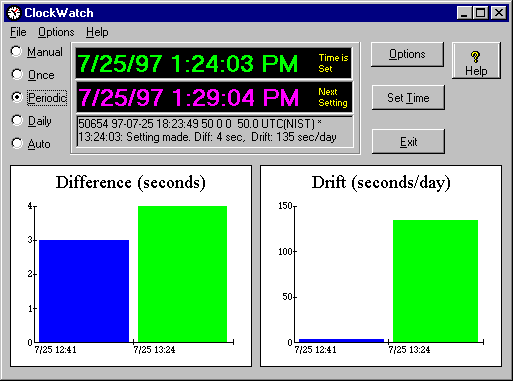Click the blue 12:41 bar in Difference chart
513x381 pixels.
pyautogui.click(x=84, y=291)
